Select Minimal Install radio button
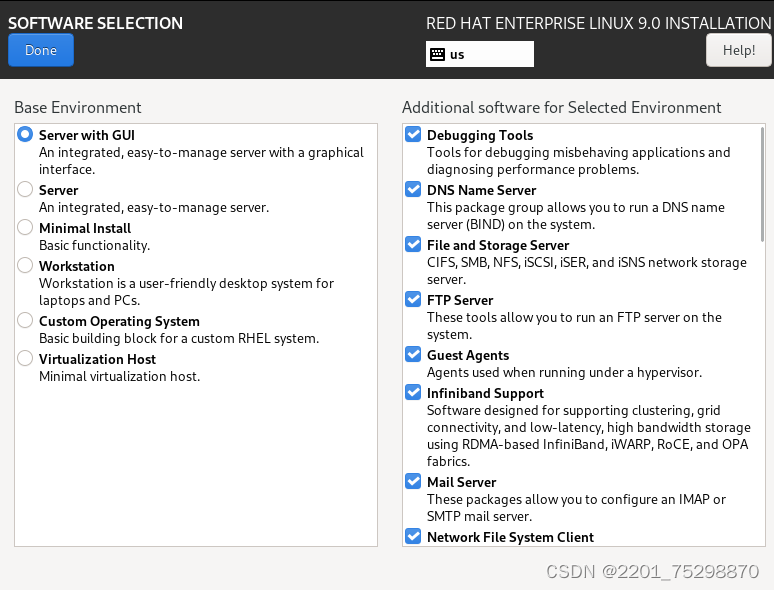 (x=25, y=228)
